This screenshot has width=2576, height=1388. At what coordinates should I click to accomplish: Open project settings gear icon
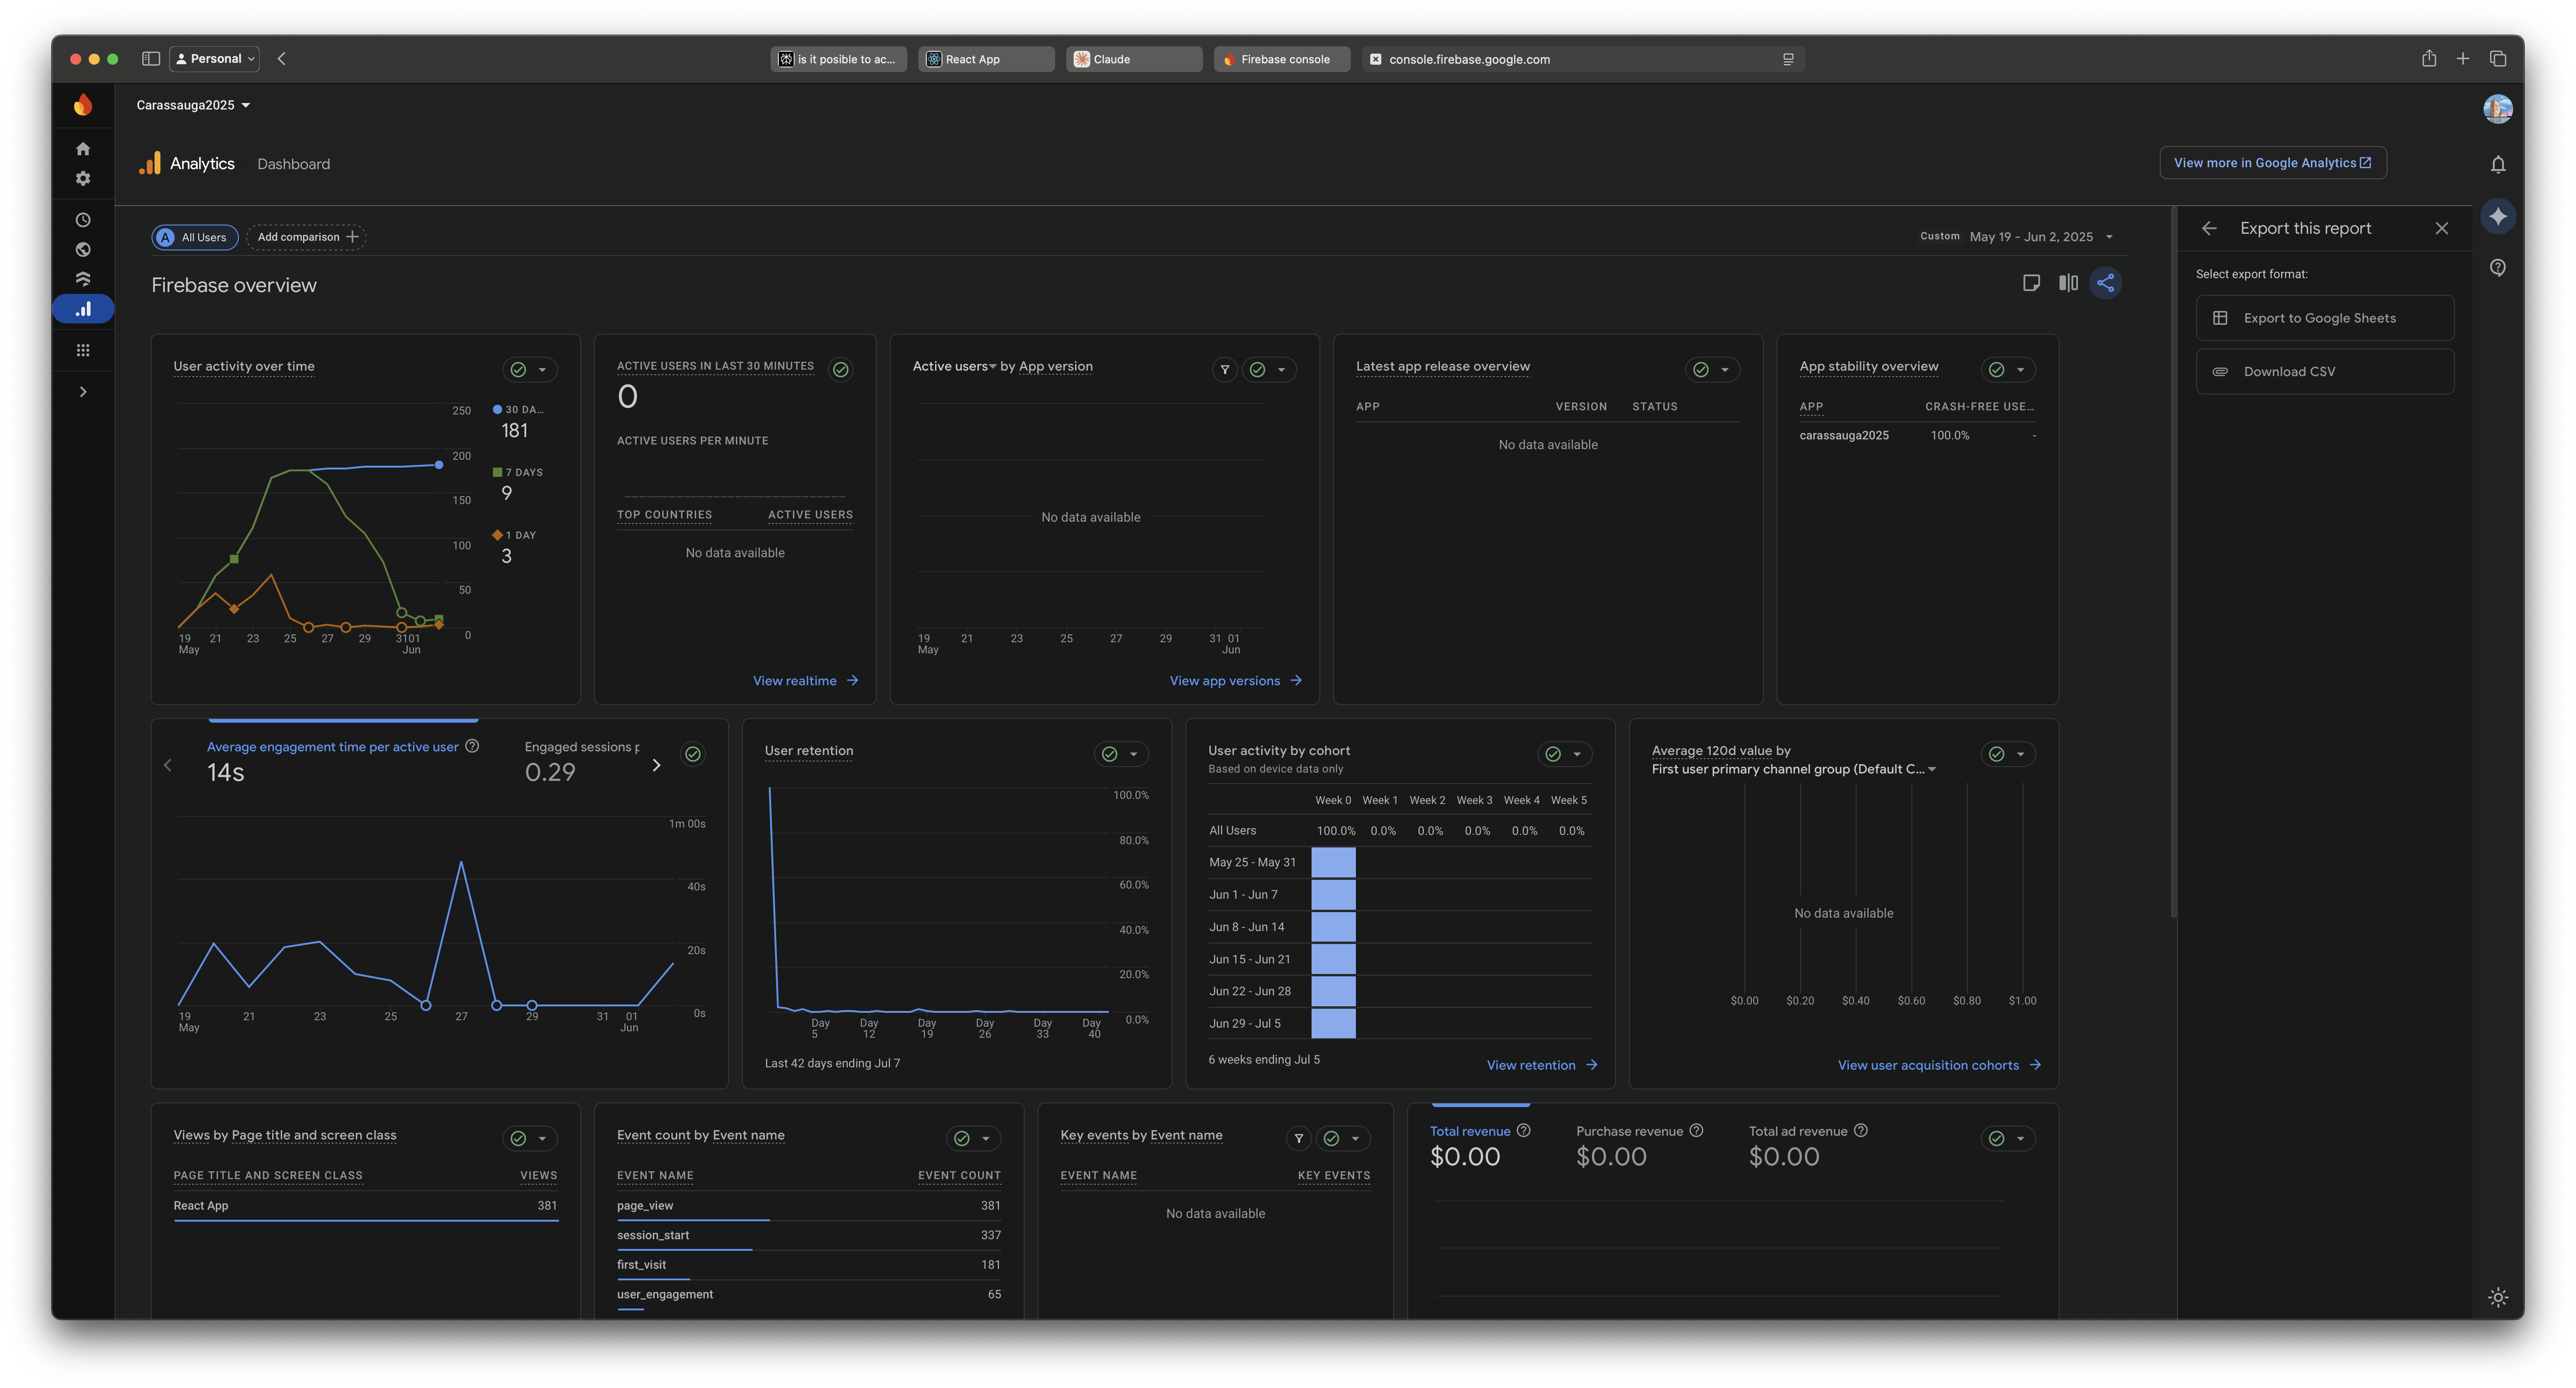[x=83, y=179]
